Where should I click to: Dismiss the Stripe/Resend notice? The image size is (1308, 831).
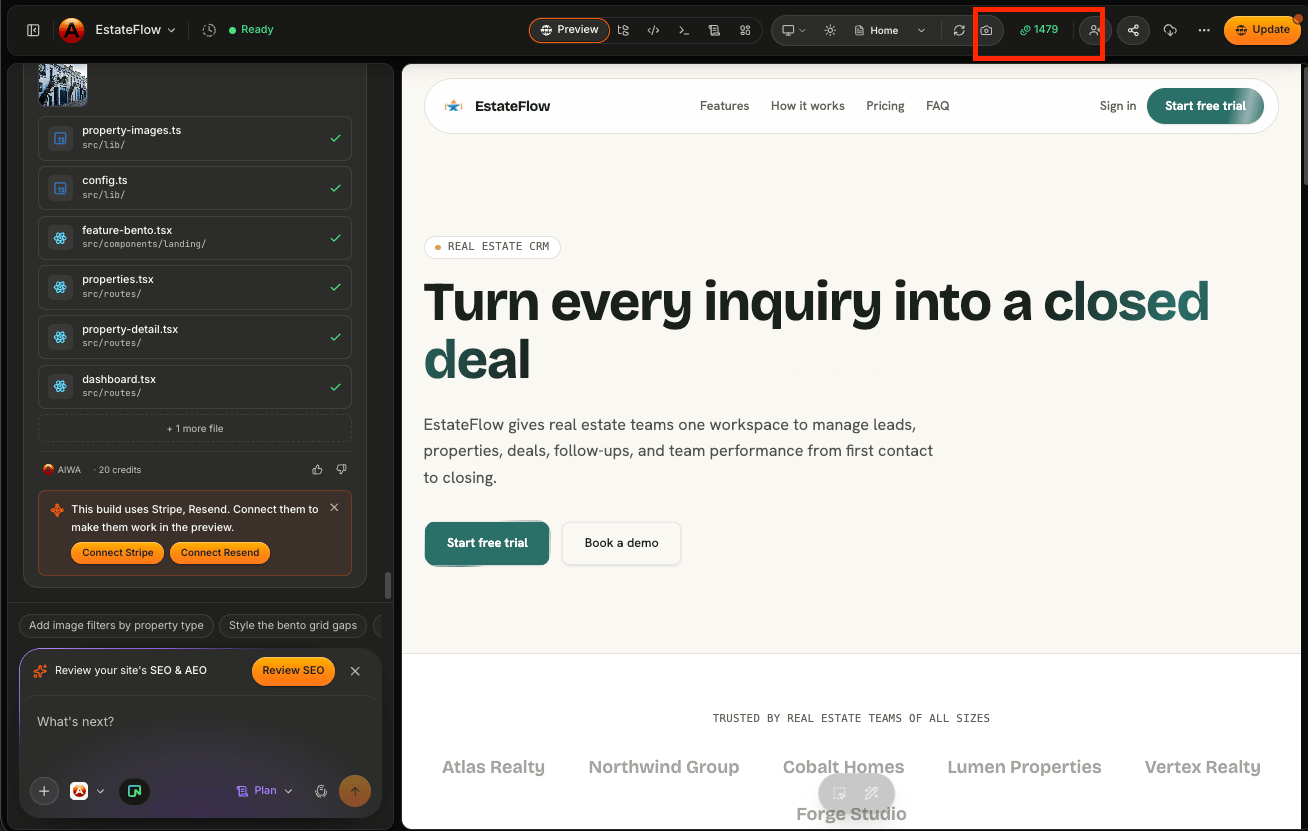tap(334, 508)
